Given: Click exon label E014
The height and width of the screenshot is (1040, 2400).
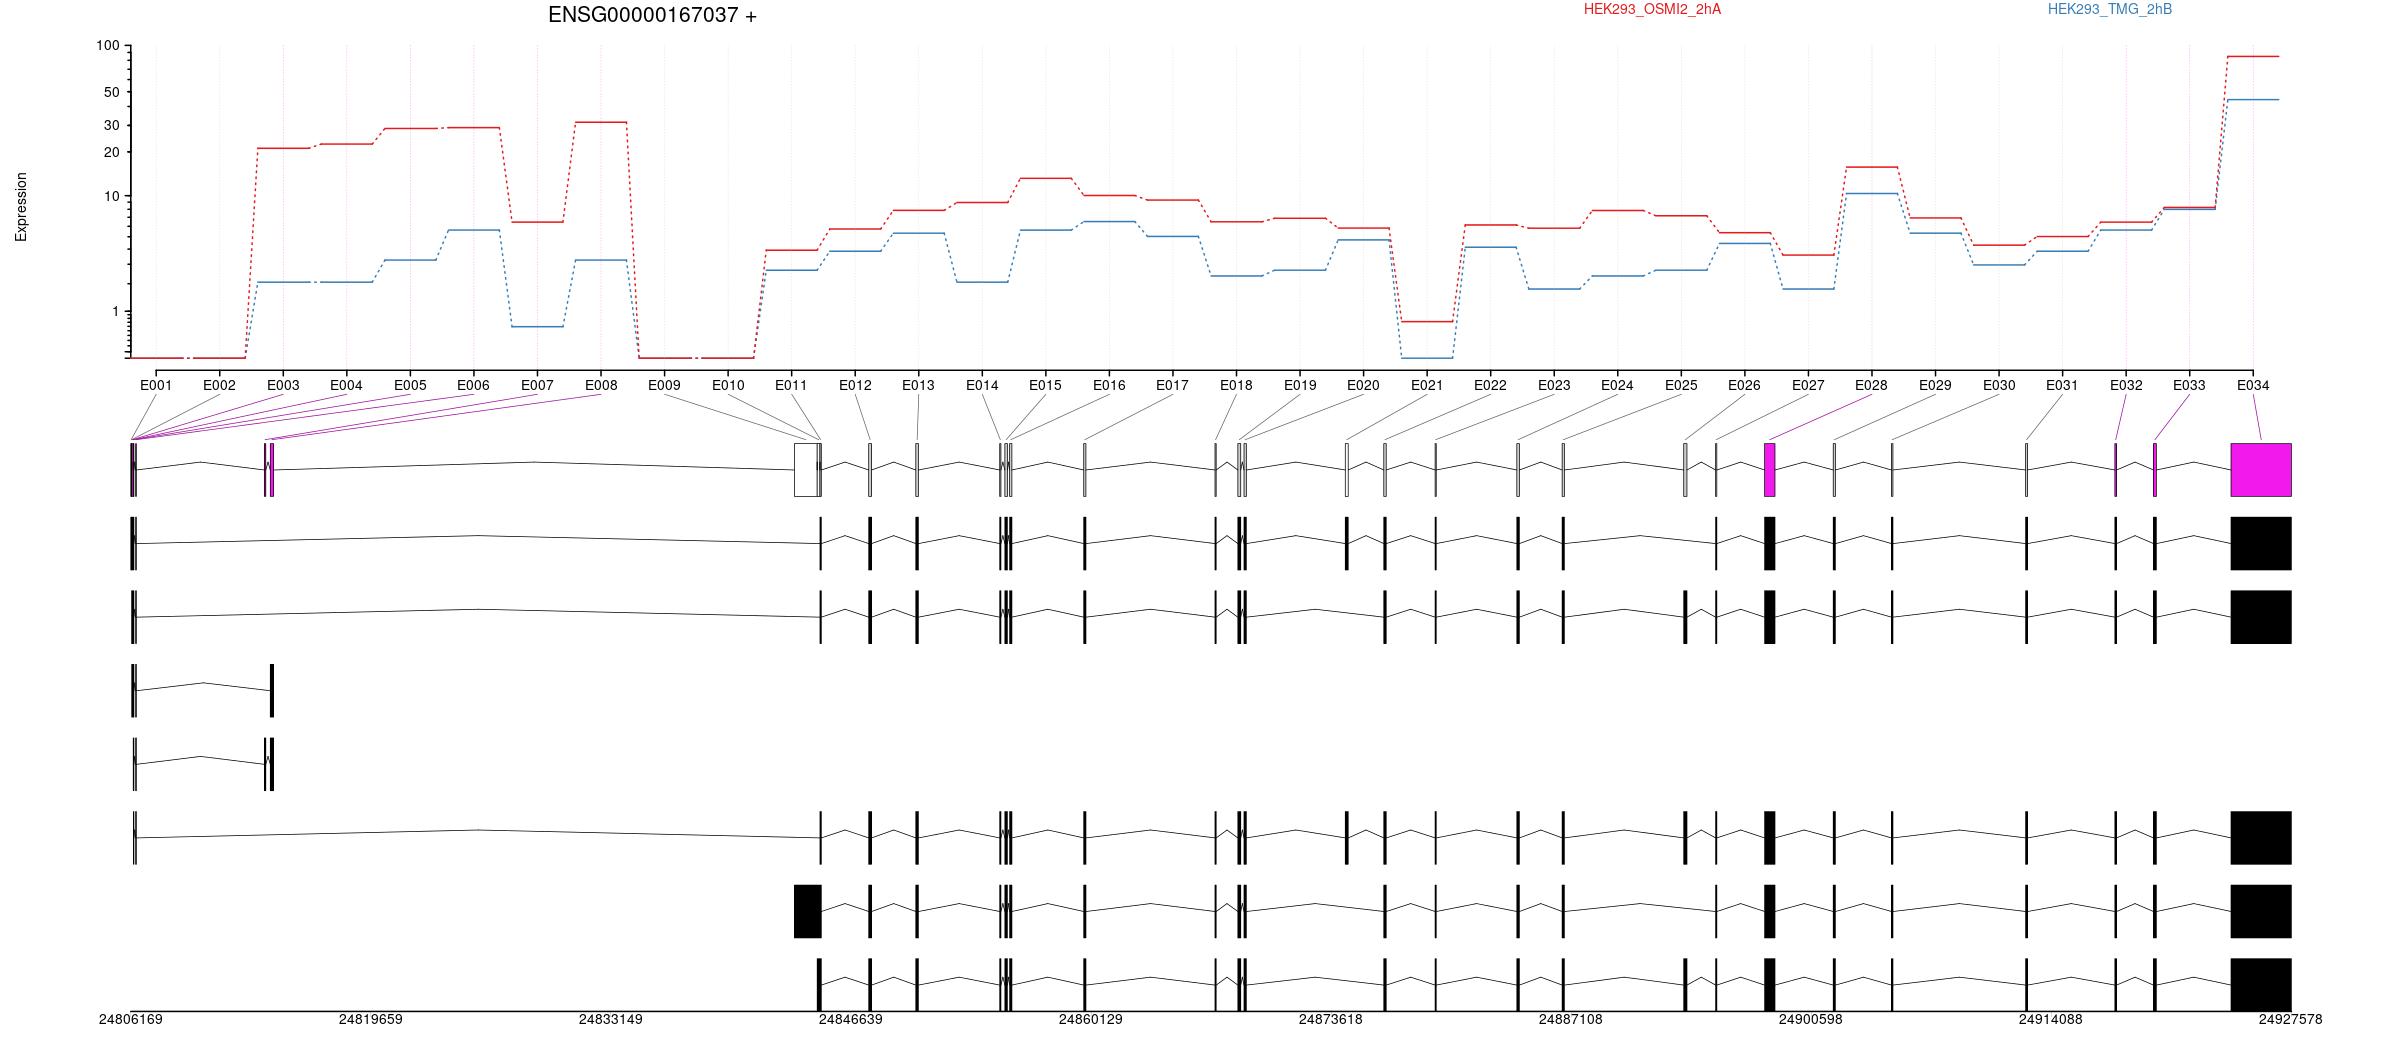Looking at the screenshot, I should pos(982,385).
